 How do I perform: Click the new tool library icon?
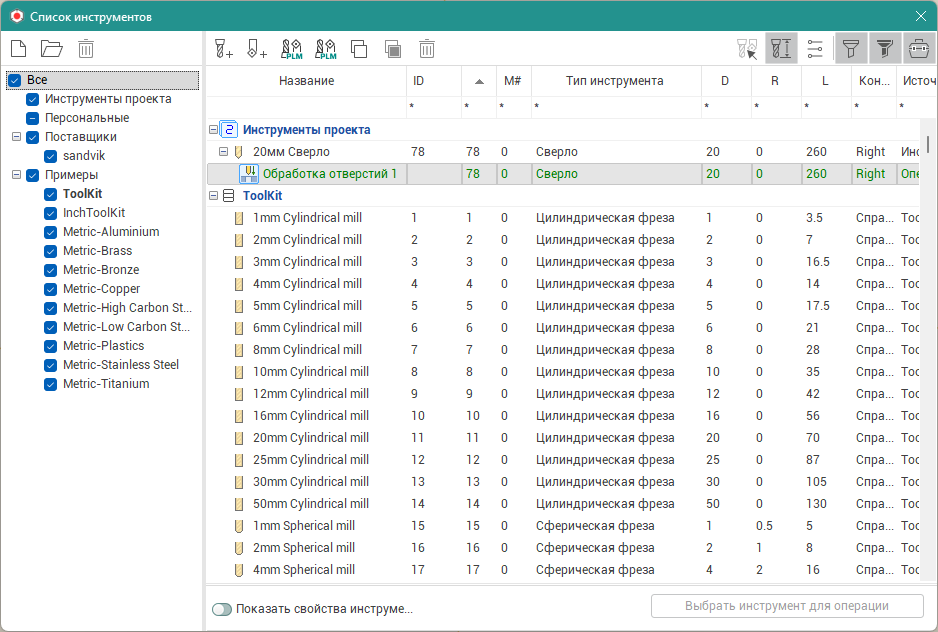click(x=17, y=48)
